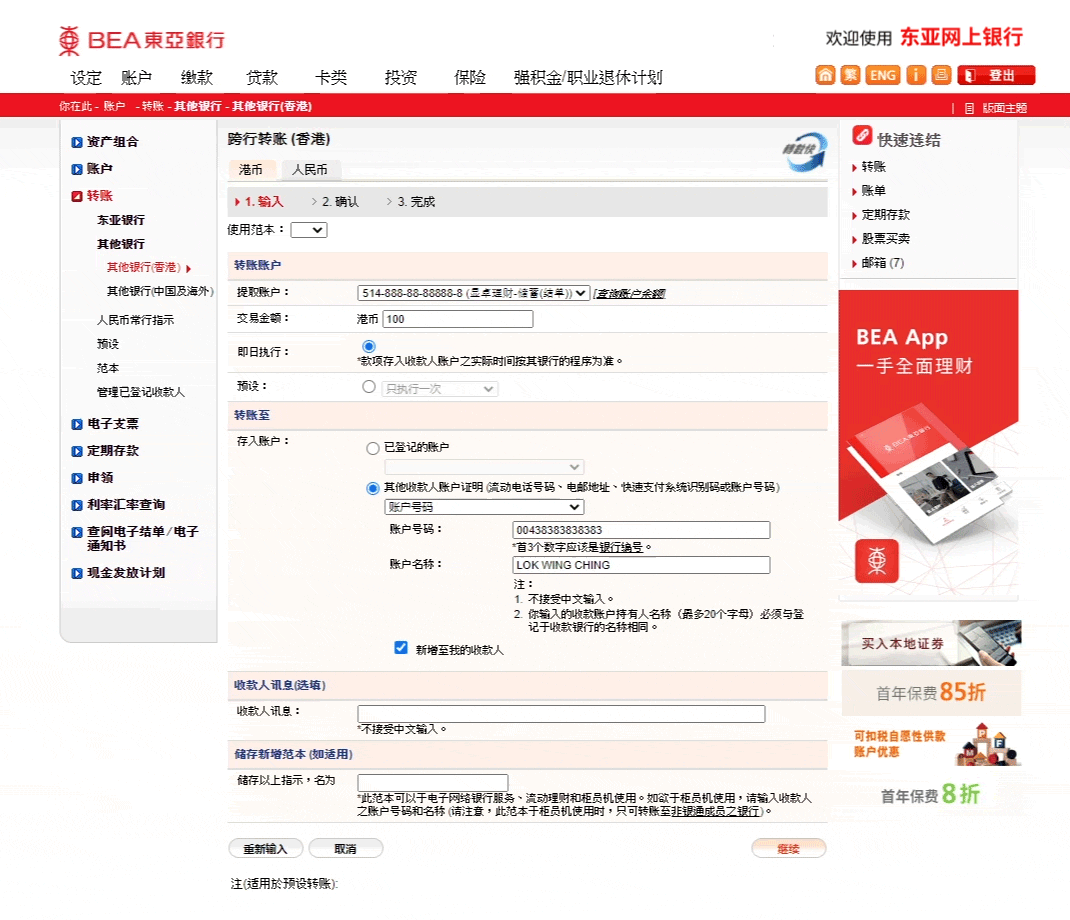Viewport: 1070px width, 920px height.
Task: Switch language with the ENG icon
Action: pyautogui.click(x=883, y=75)
